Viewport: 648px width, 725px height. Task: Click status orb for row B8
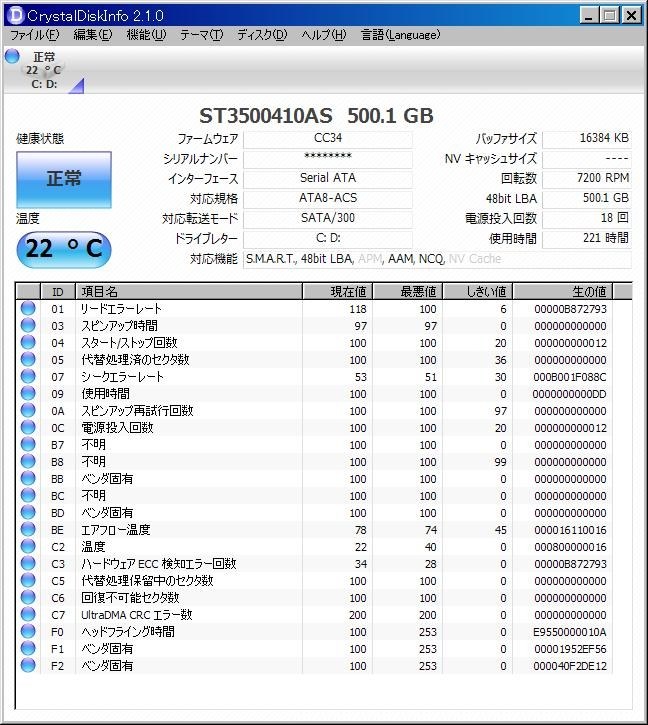click(28, 461)
